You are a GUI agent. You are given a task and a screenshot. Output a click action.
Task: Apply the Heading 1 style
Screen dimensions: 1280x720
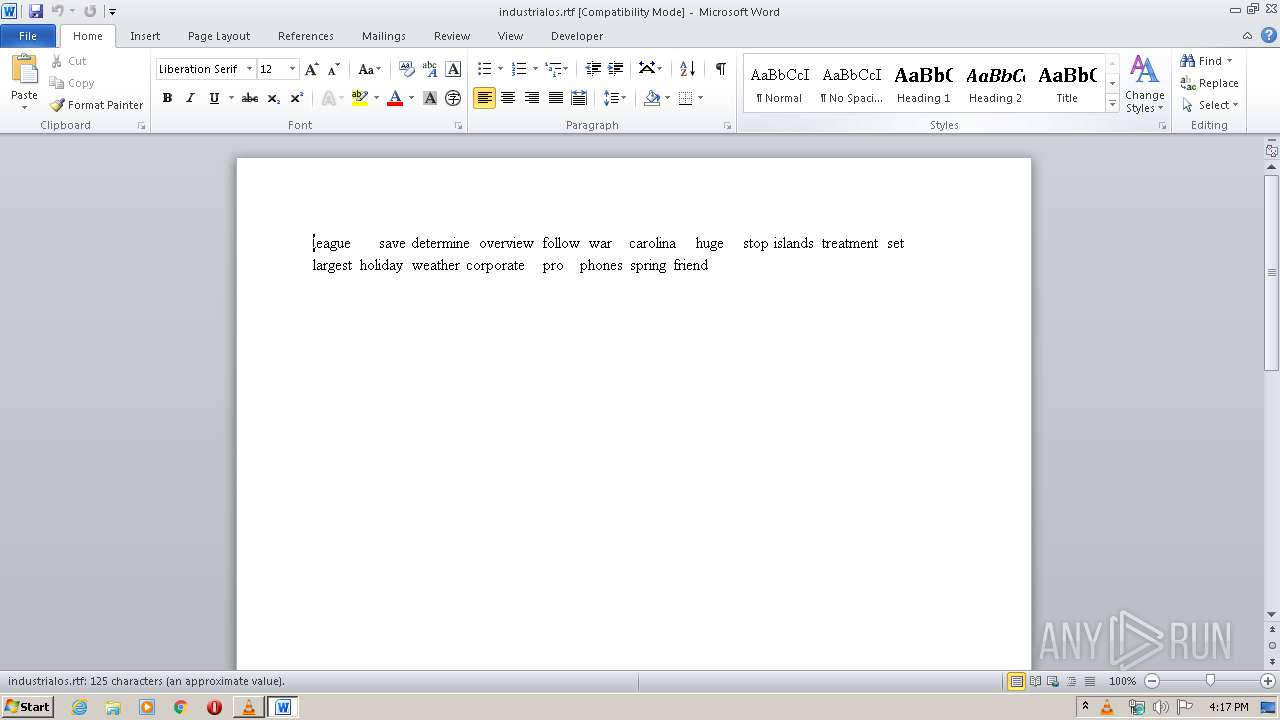point(923,83)
